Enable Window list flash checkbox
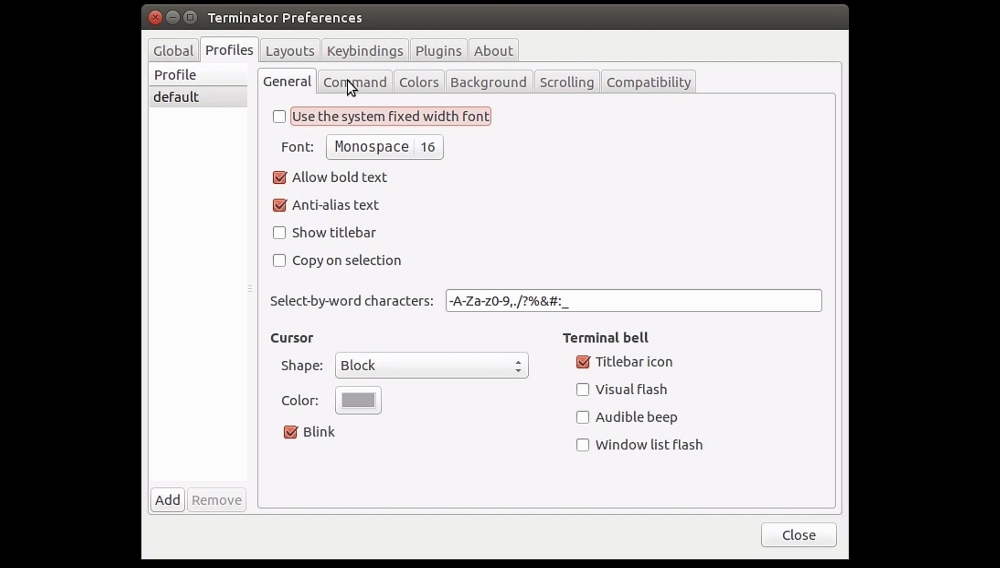 [x=583, y=445]
